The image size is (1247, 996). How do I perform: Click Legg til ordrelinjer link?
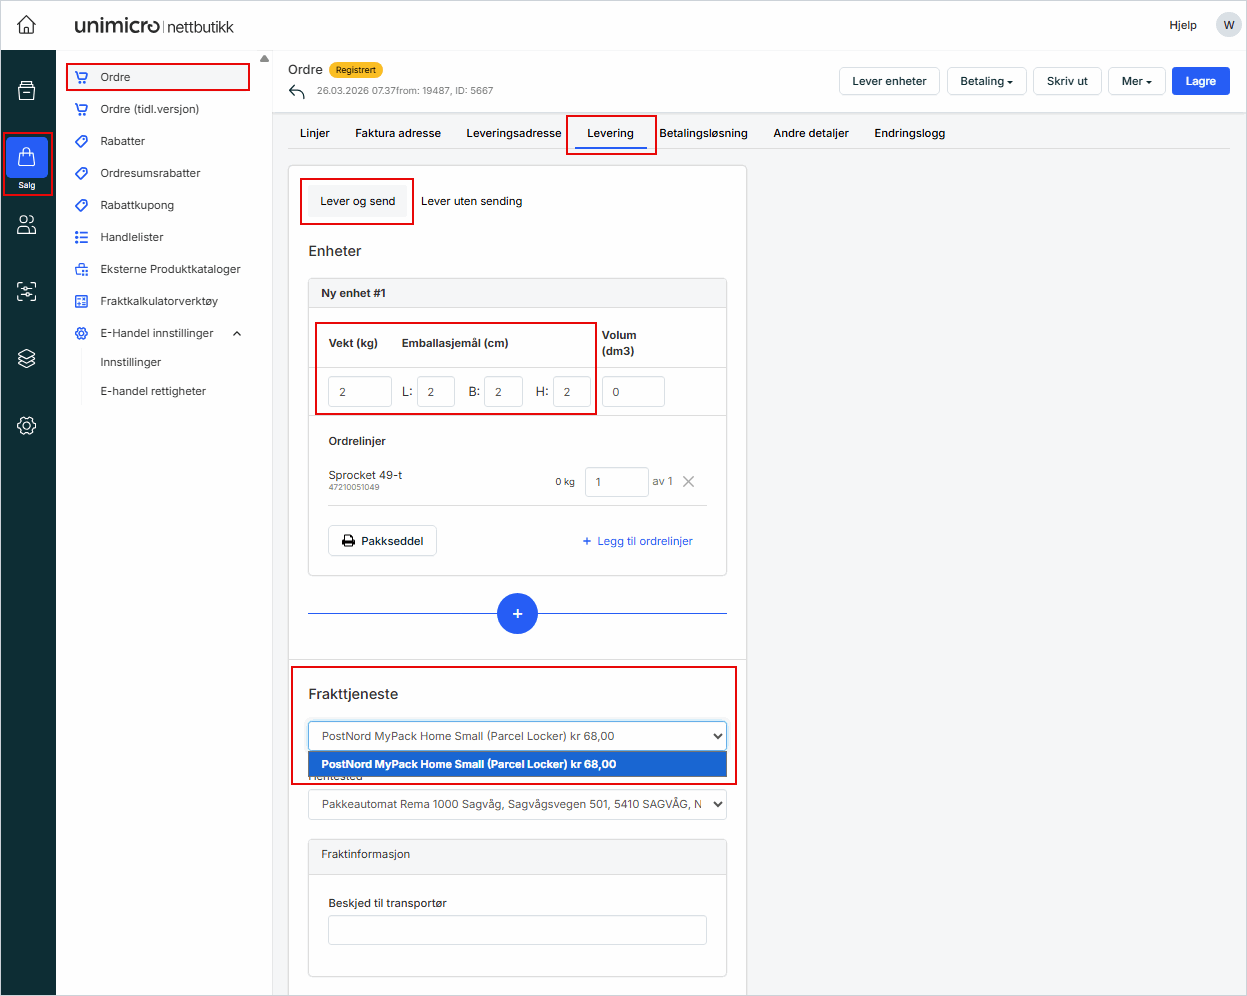pos(637,541)
